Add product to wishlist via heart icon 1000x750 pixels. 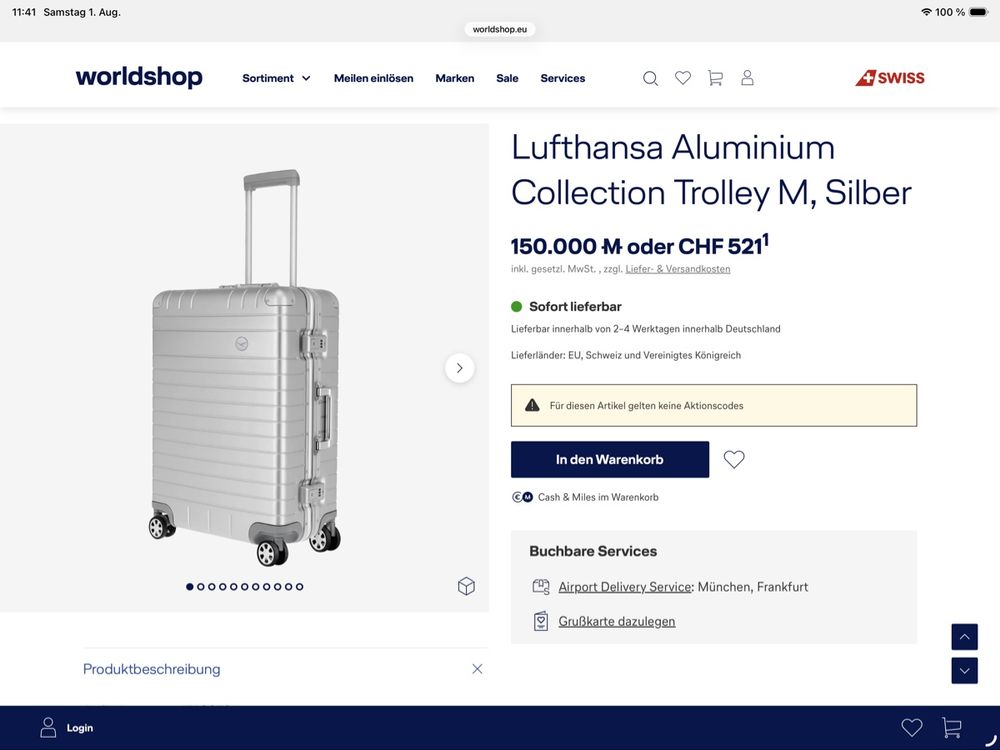[733, 459]
